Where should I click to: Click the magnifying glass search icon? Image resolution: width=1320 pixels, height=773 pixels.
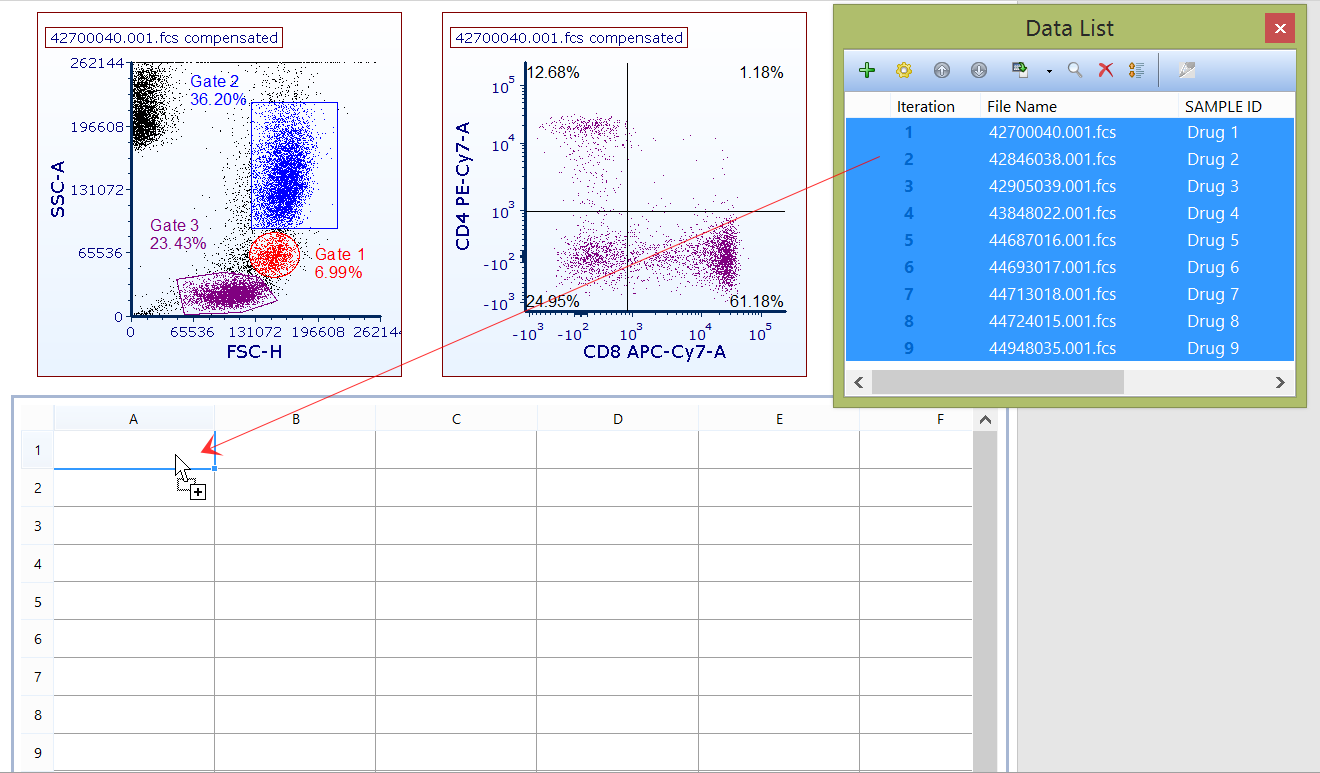pos(1075,70)
